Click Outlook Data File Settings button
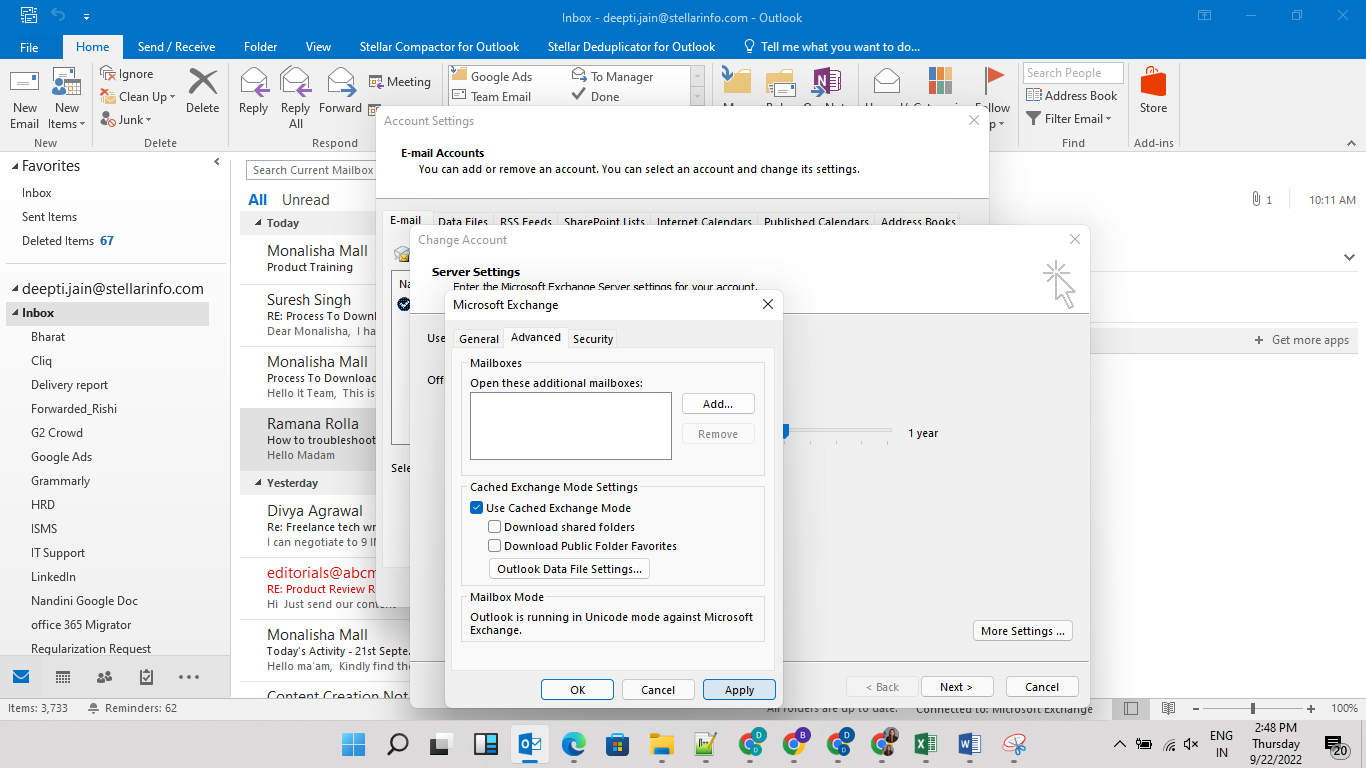Screen dimensions: 1366x768 click(570, 569)
